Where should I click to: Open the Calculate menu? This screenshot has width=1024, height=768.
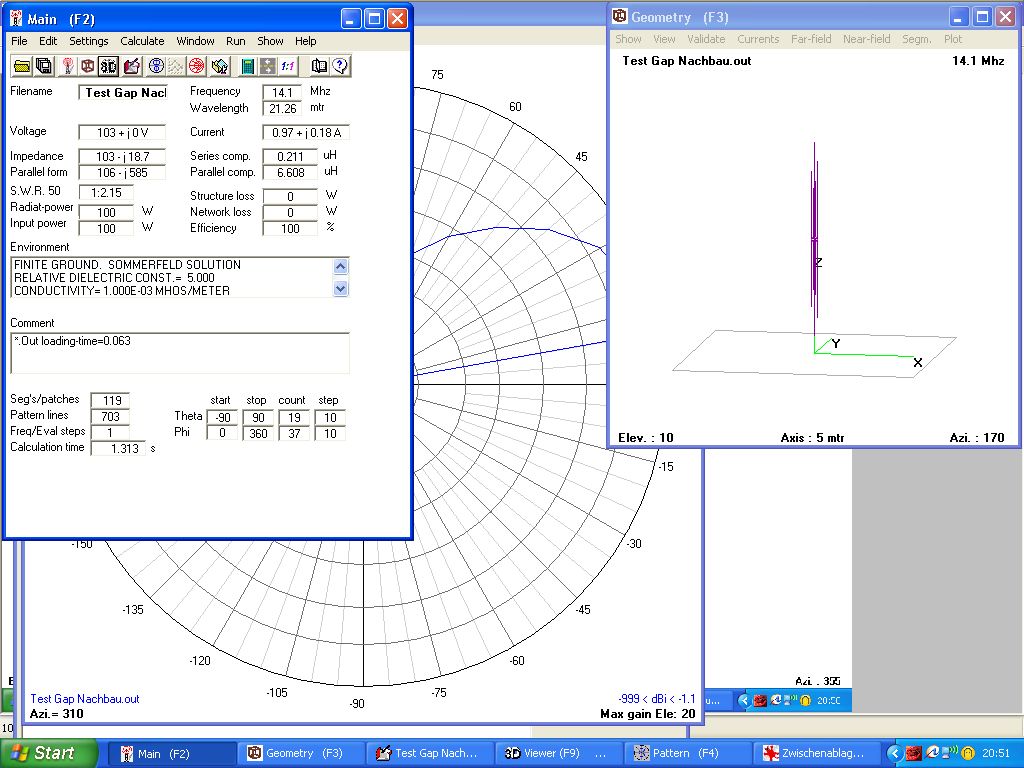click(x=142, y=41)
